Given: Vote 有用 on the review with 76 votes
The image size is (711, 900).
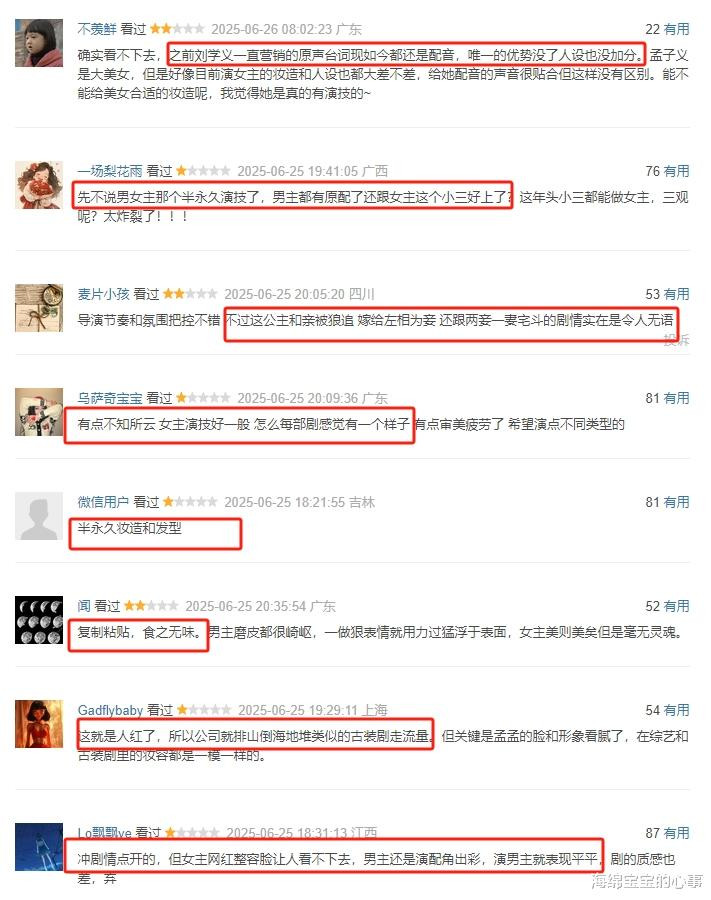Looking at the screenshot, I should coord(677,170).
